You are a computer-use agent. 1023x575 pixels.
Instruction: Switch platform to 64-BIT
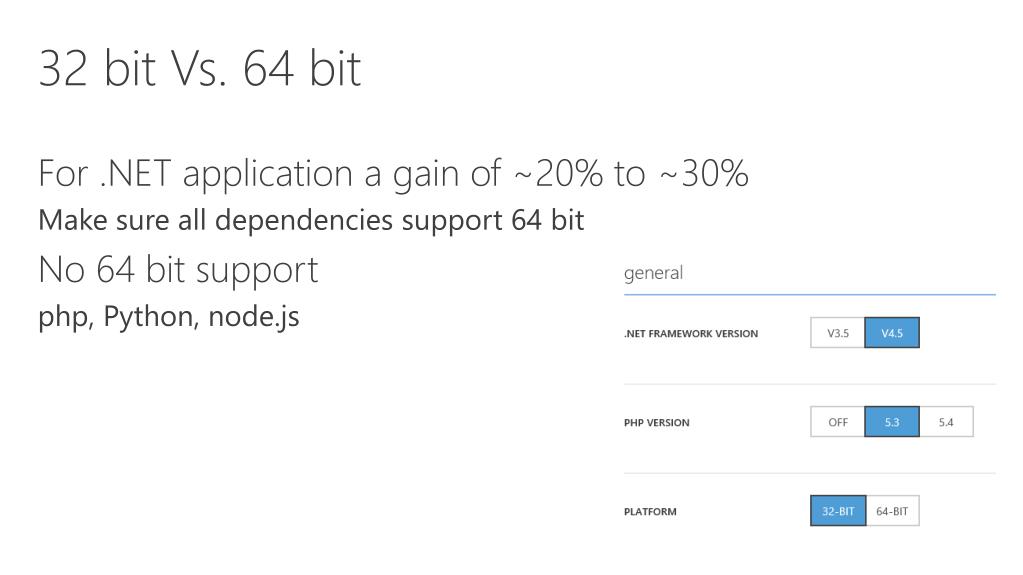[893, 511]
